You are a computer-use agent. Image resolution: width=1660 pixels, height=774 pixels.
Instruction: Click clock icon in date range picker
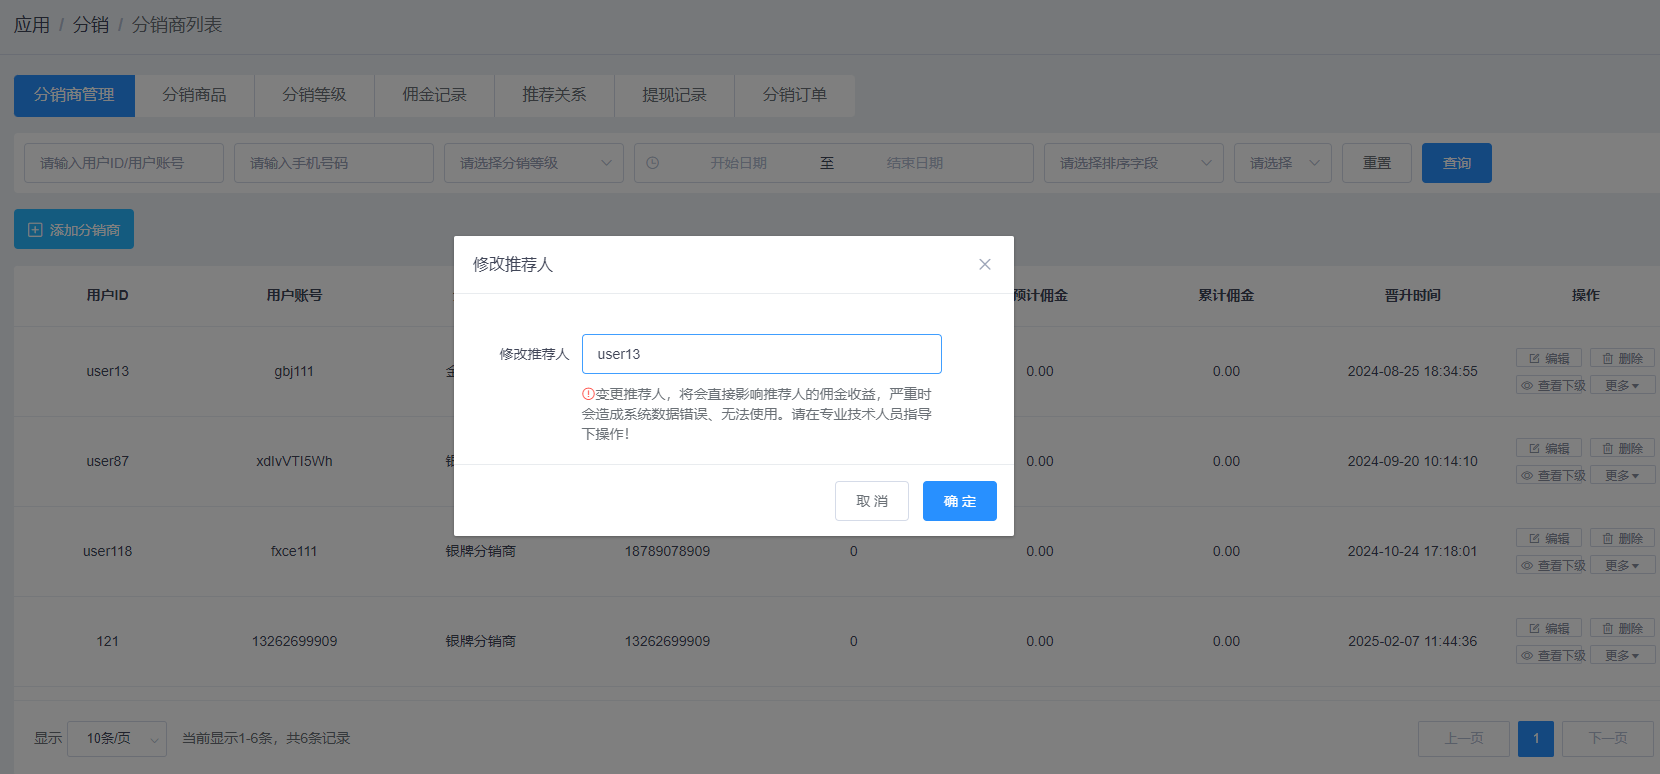pos(653,163)
